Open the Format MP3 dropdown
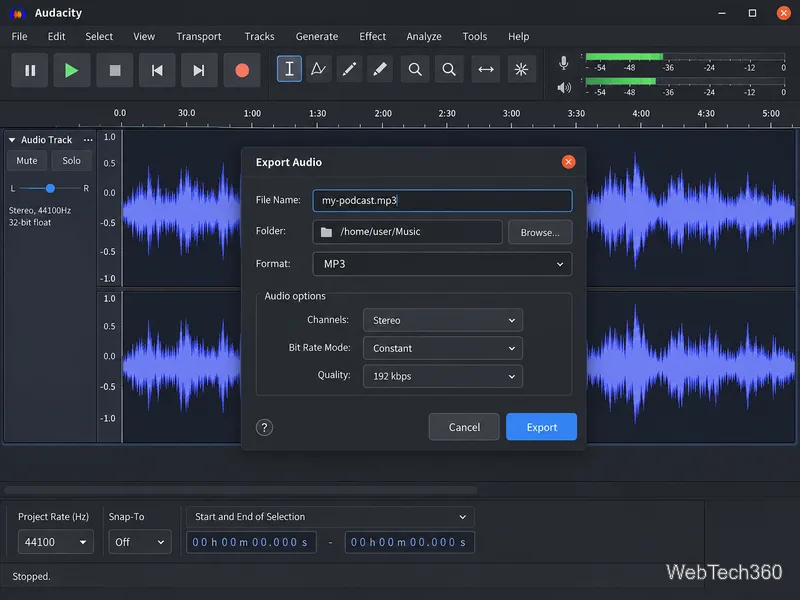This screenshot has width=800, height=600. (x=442, y=264)
